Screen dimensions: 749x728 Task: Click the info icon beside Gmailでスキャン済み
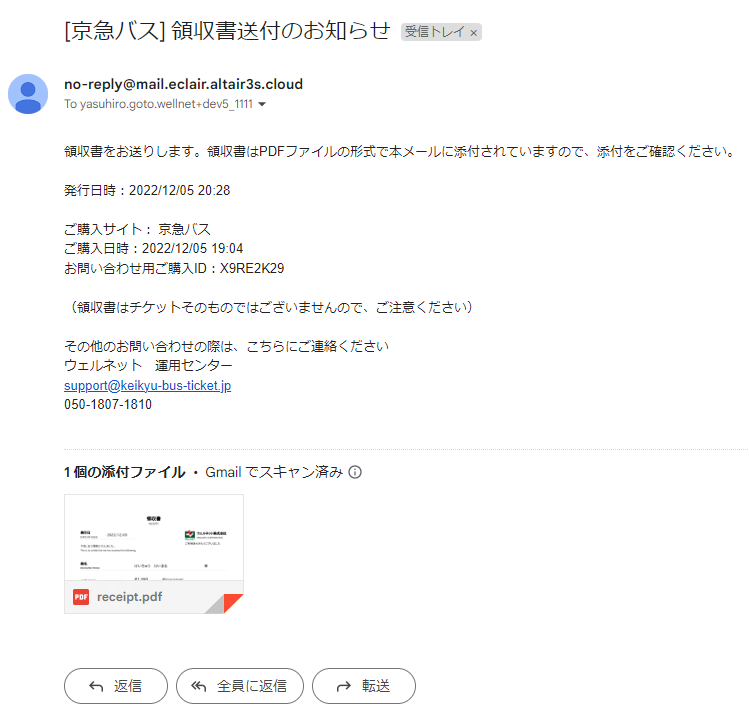coord(355,472)
